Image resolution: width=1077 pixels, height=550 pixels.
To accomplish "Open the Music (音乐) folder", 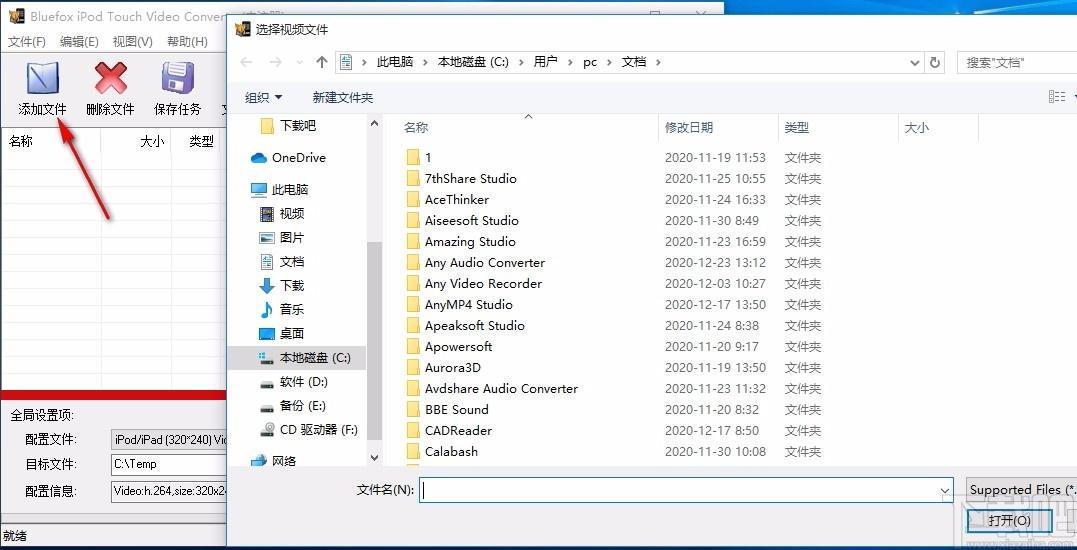I will click(282, 310).
